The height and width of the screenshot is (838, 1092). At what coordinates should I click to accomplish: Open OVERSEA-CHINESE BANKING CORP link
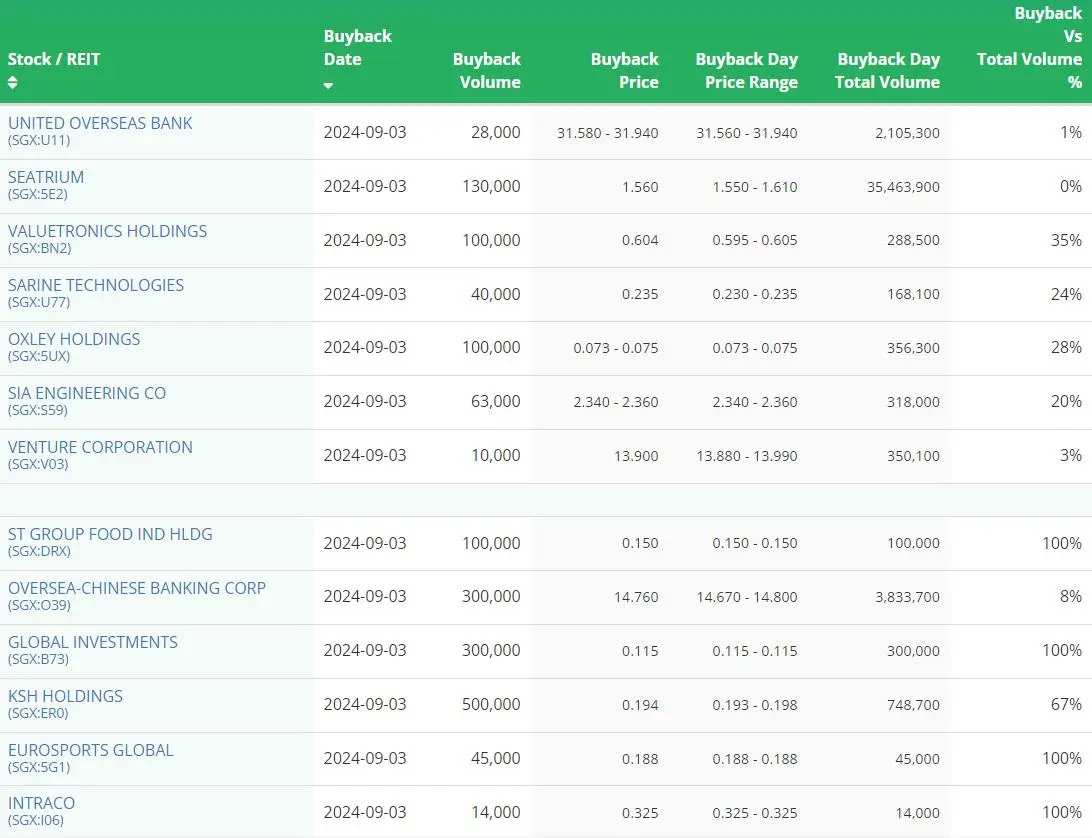[136, 589]
